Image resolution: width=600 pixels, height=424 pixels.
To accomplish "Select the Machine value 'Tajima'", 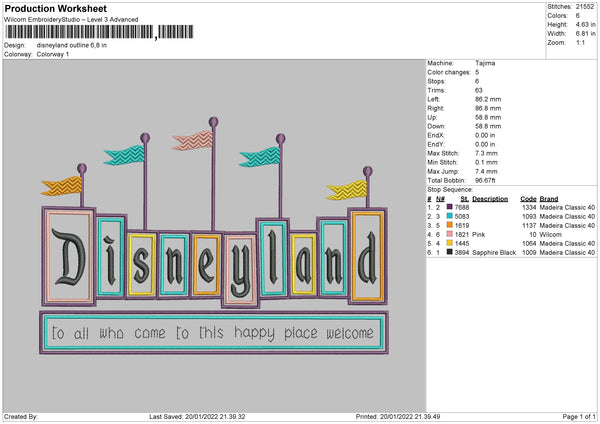I will (x=485, y=63).
